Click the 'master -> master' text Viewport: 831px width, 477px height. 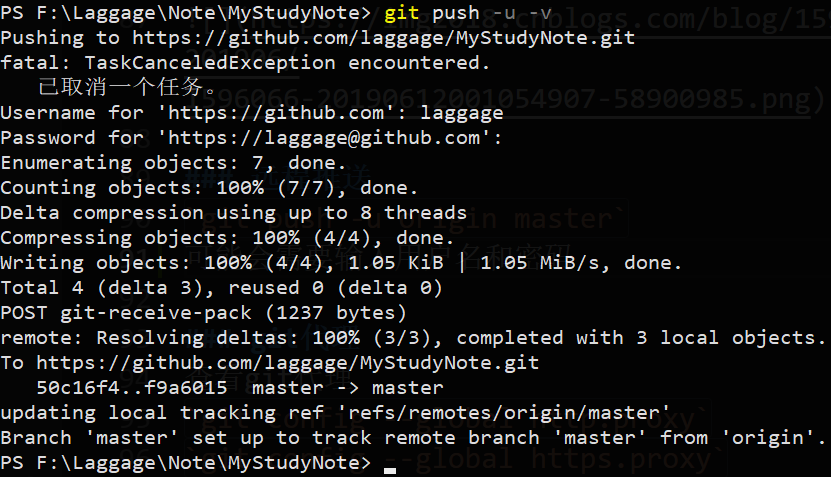pyautogui.click(x=347, y=387)
